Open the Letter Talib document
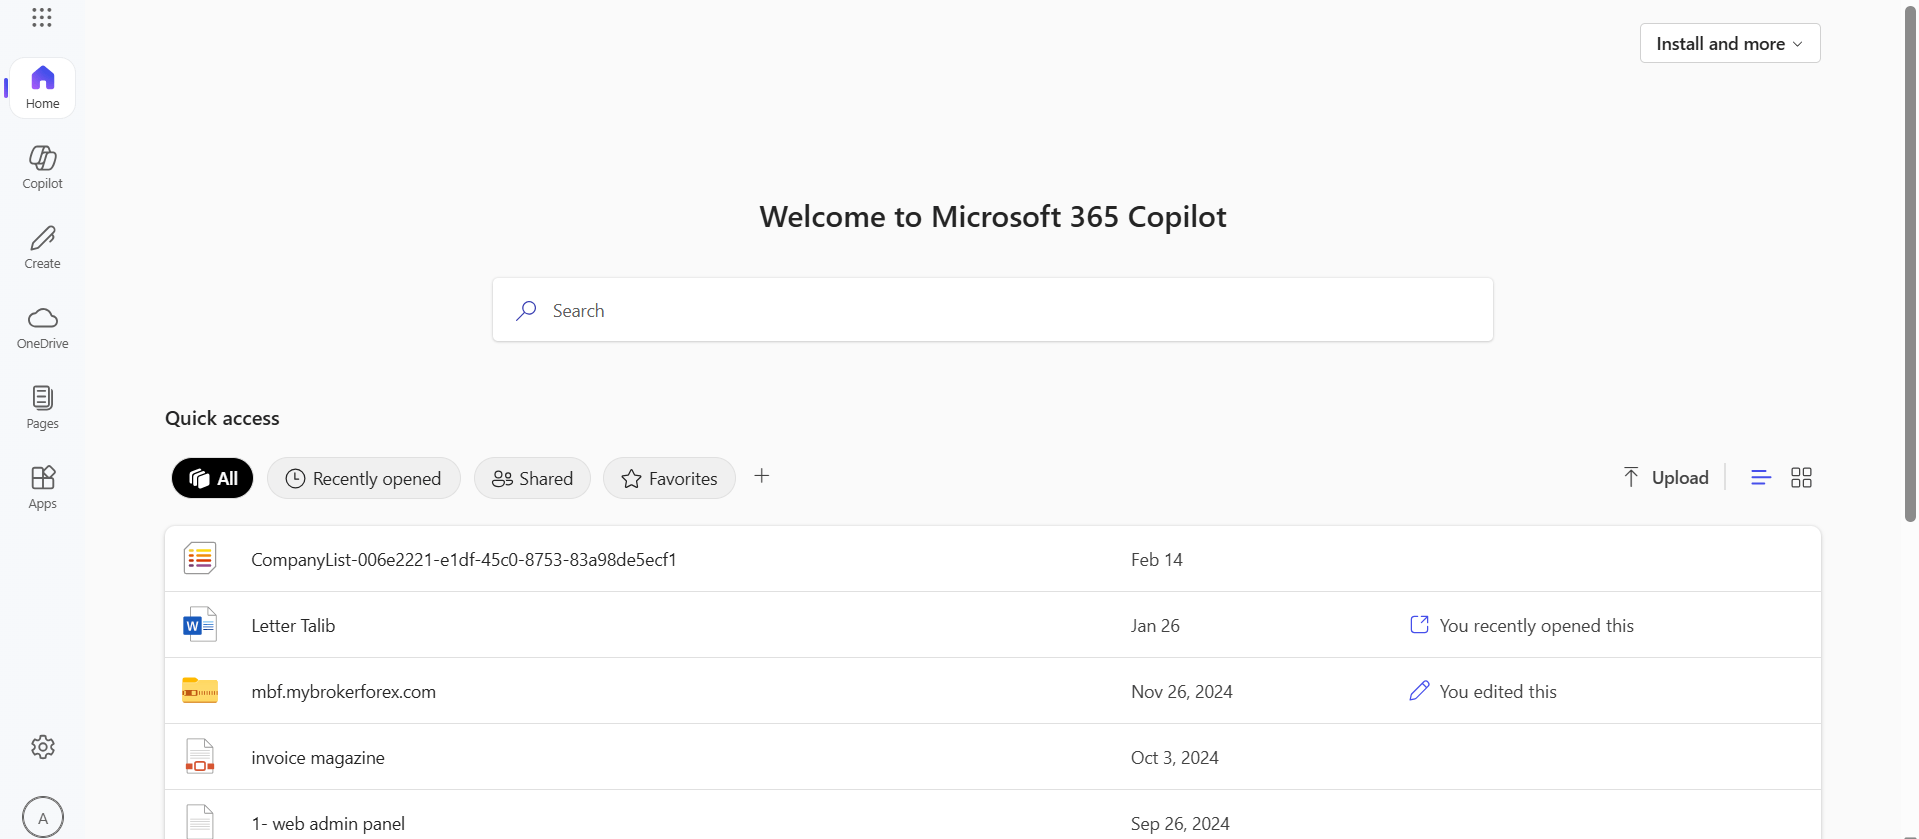This screenshot has height=839, width=1919. click(993, 625)
